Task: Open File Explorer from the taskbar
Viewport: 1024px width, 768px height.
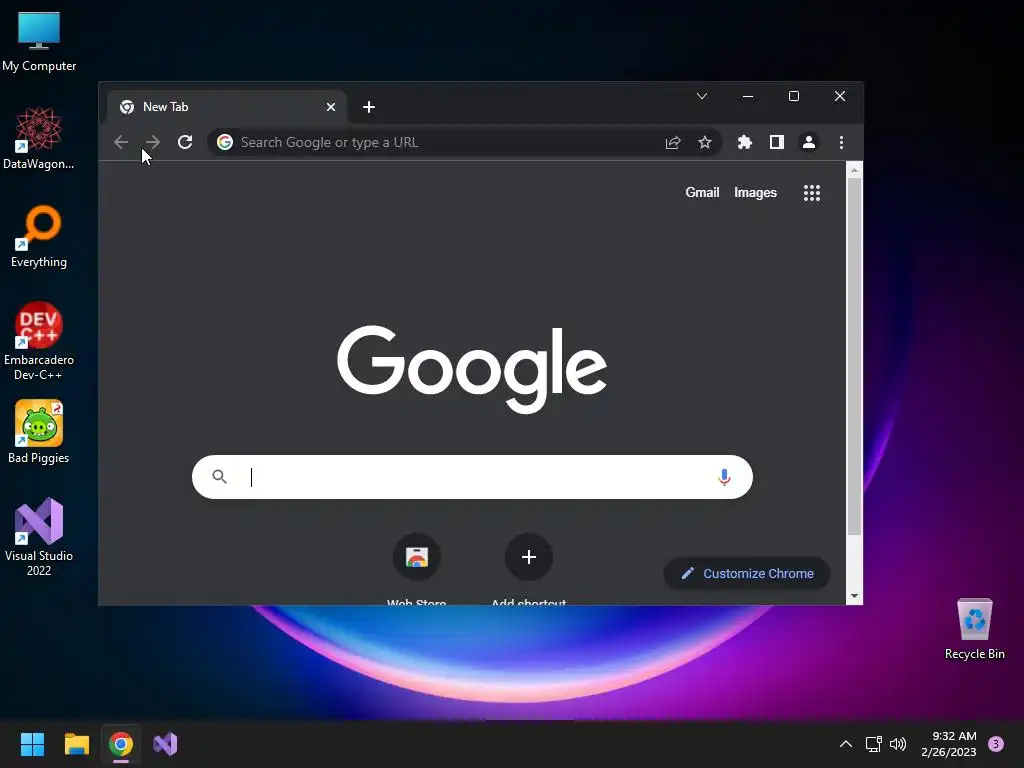Action: [x=76, y=744]
